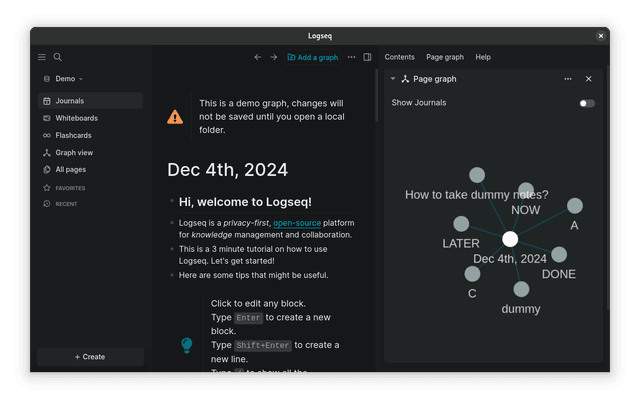Toggle right sidebar panel icon
The image size is (640, 405).
click(367, 57)
